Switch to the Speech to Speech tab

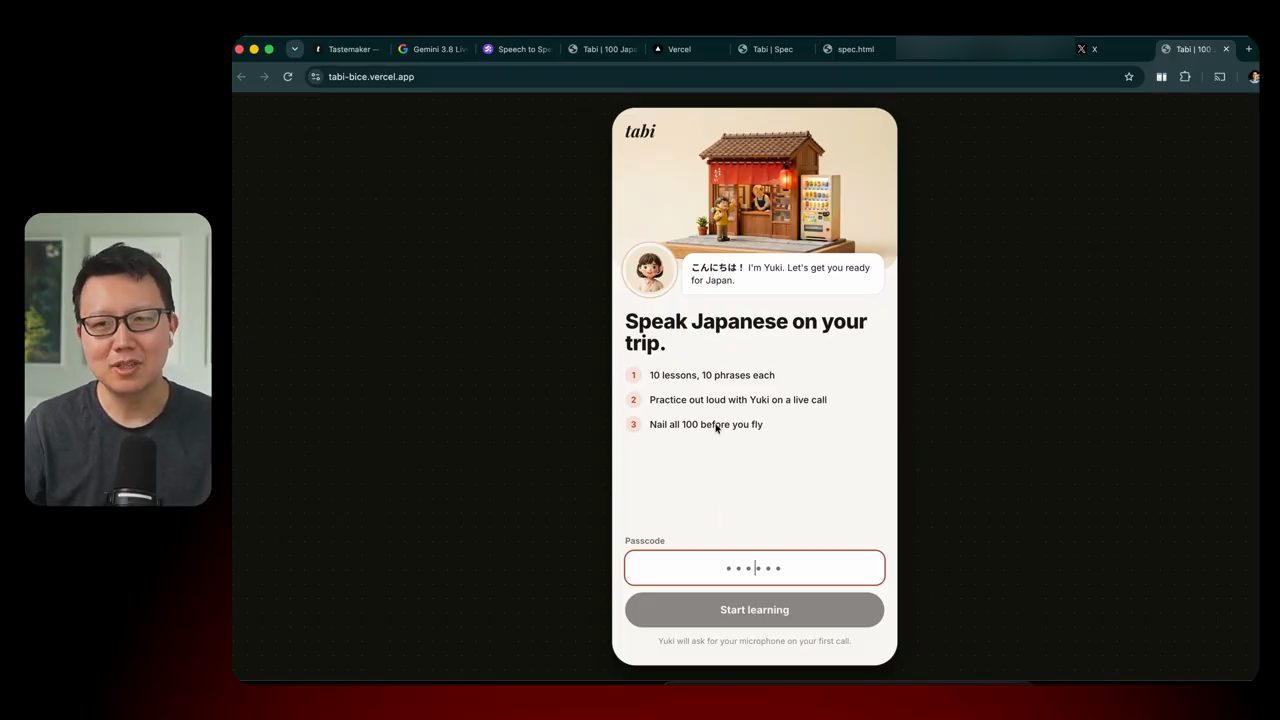pos(517,49)
